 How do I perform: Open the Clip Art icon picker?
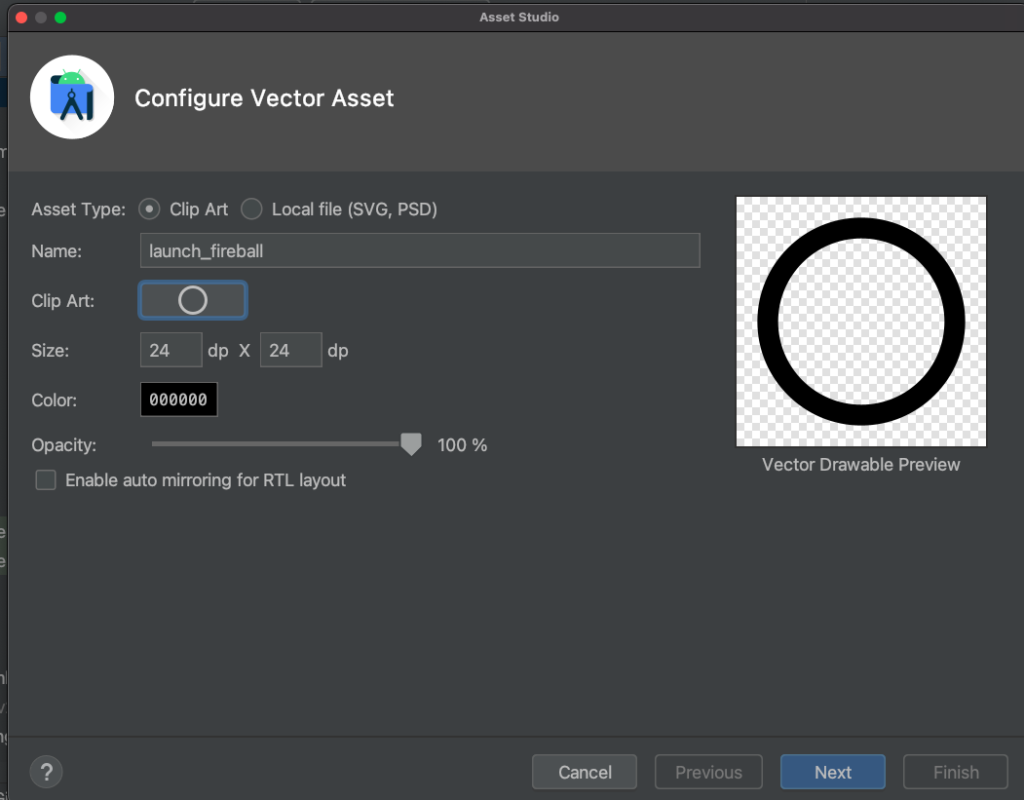coord(192,300)
